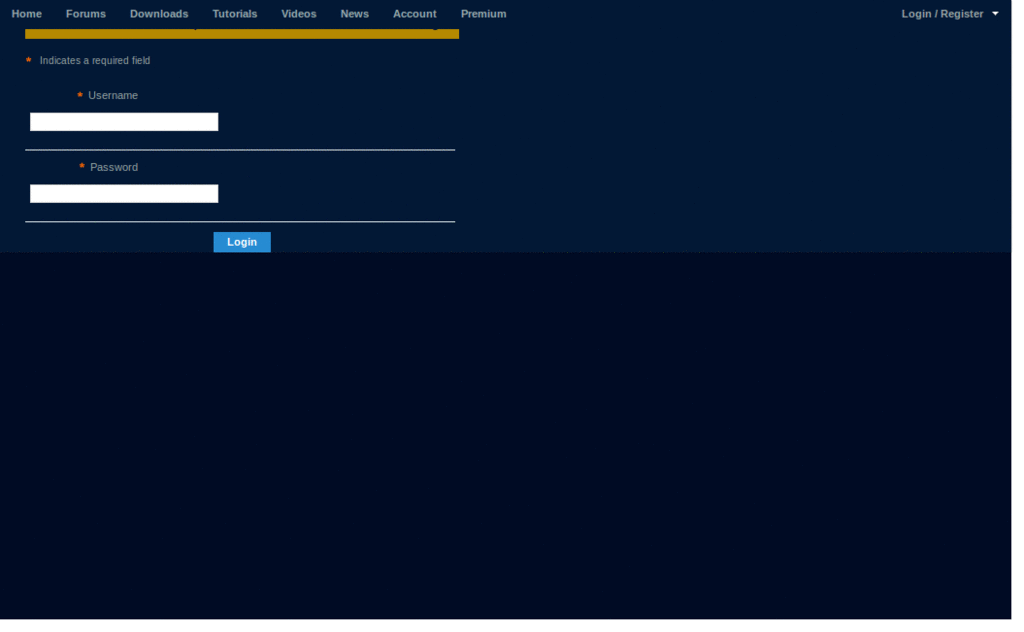Viewport: 1024px width, 632px height.
Task: Navigate to the News section
Action: coord(355,14)
